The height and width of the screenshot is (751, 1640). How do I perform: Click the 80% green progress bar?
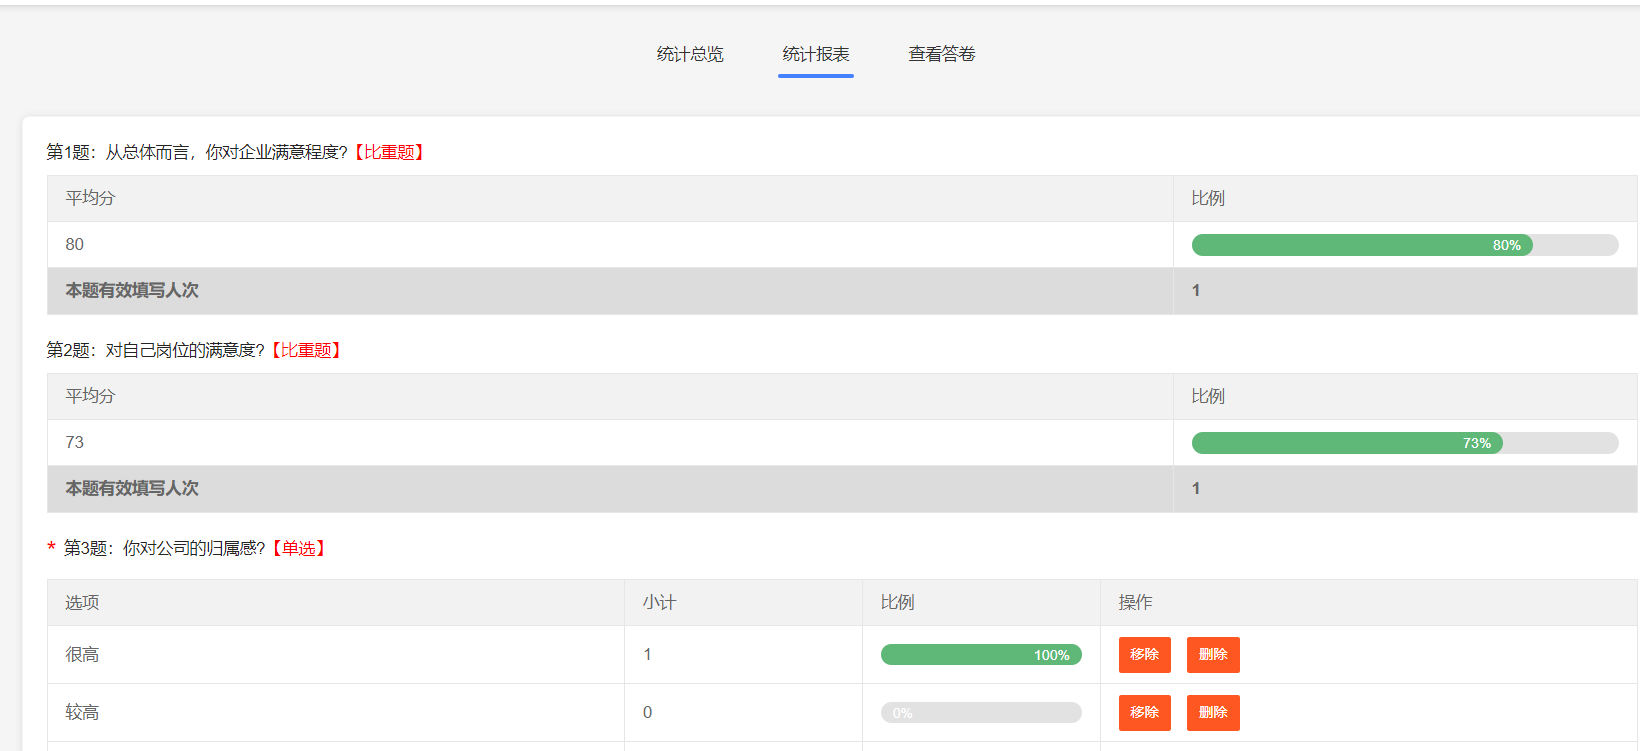pyautogui.click(x=1361, y=245)
